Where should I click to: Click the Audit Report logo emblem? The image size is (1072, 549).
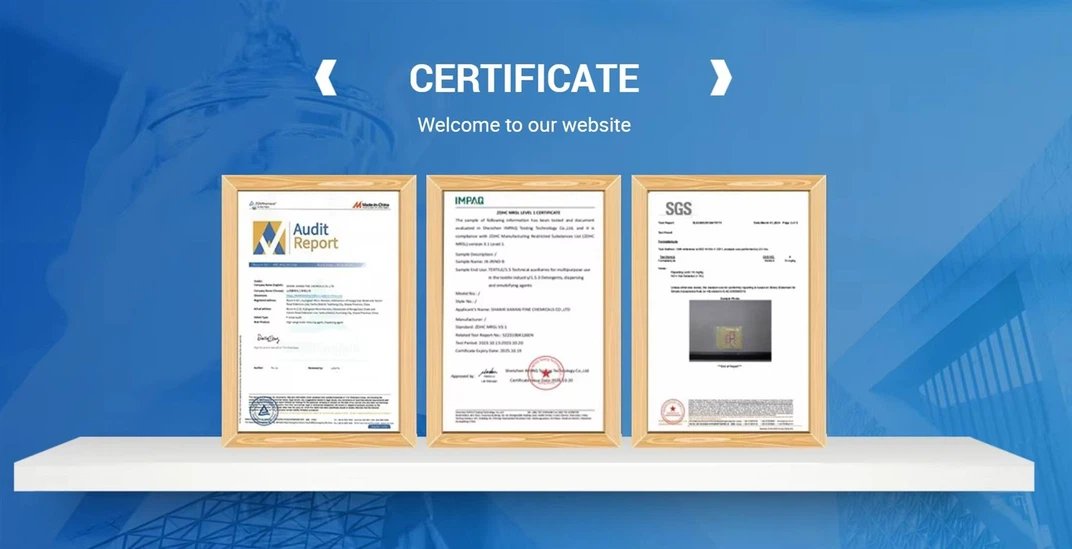pos(269,237)
